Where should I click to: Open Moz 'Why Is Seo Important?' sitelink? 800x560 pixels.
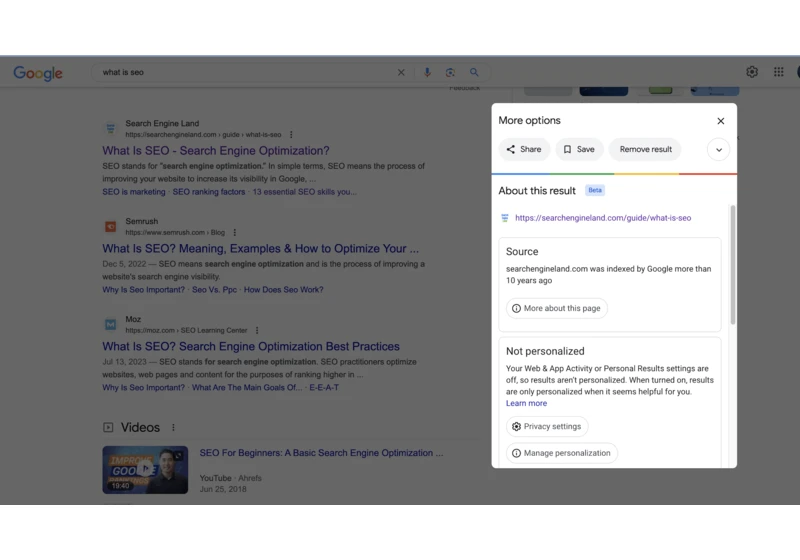[143, 388]
